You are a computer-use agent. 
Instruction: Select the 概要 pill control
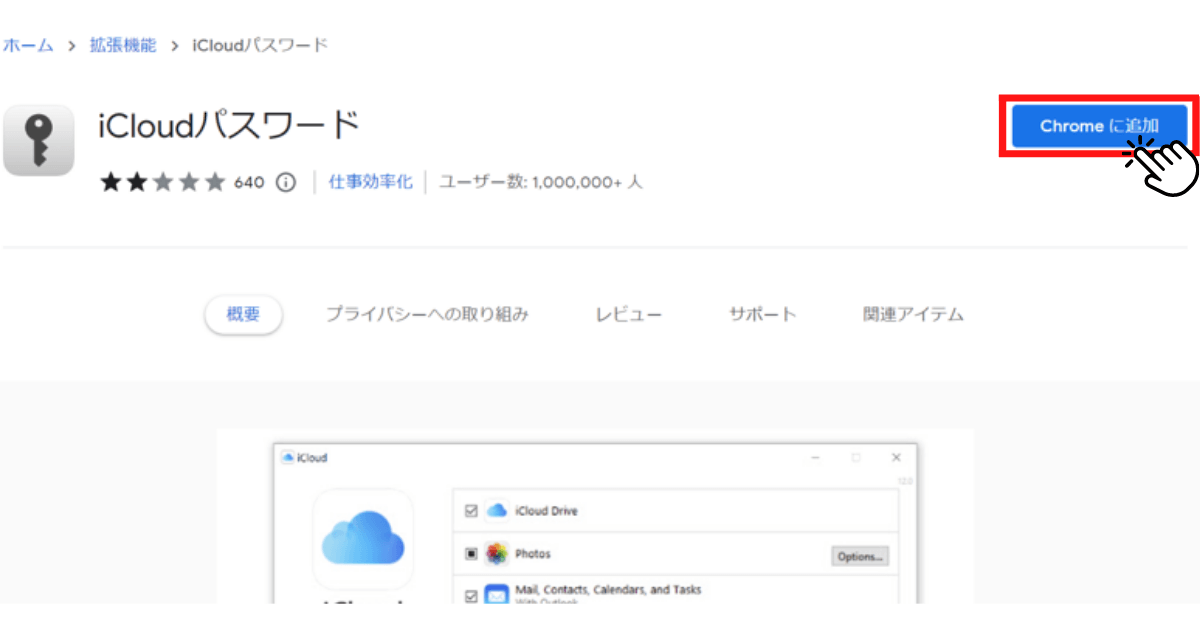(x=243, y=313)
